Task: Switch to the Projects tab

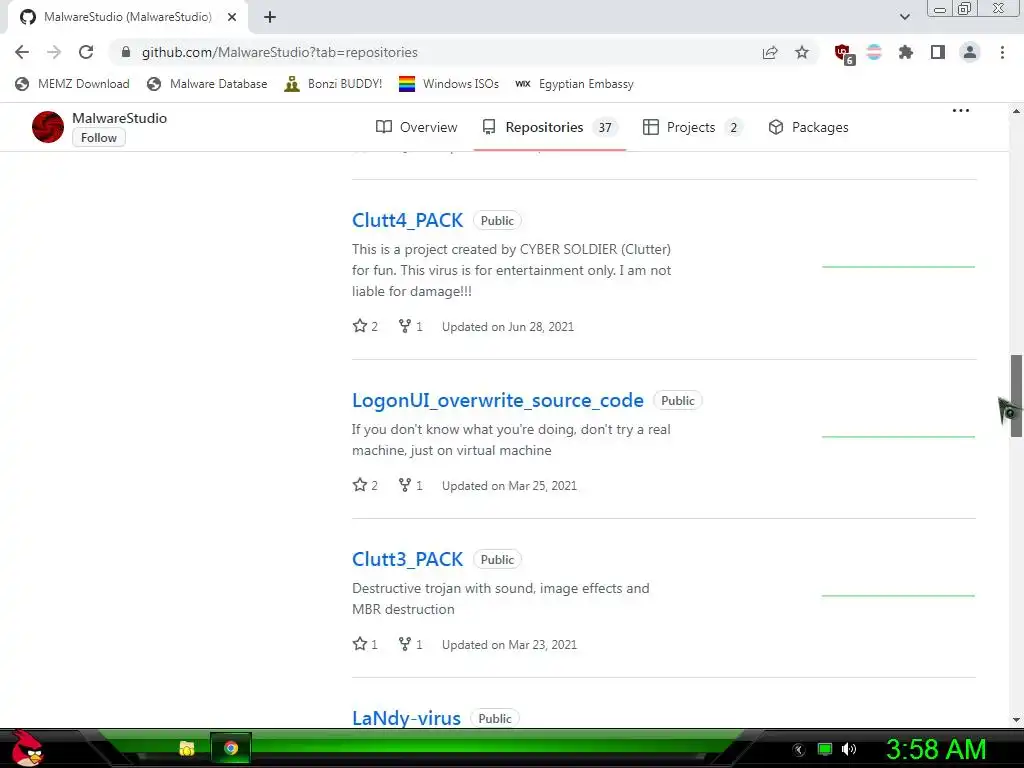Action: [692, 127]
